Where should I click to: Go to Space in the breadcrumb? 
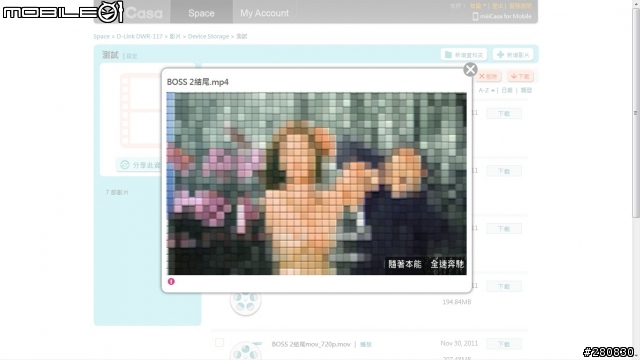101,36
